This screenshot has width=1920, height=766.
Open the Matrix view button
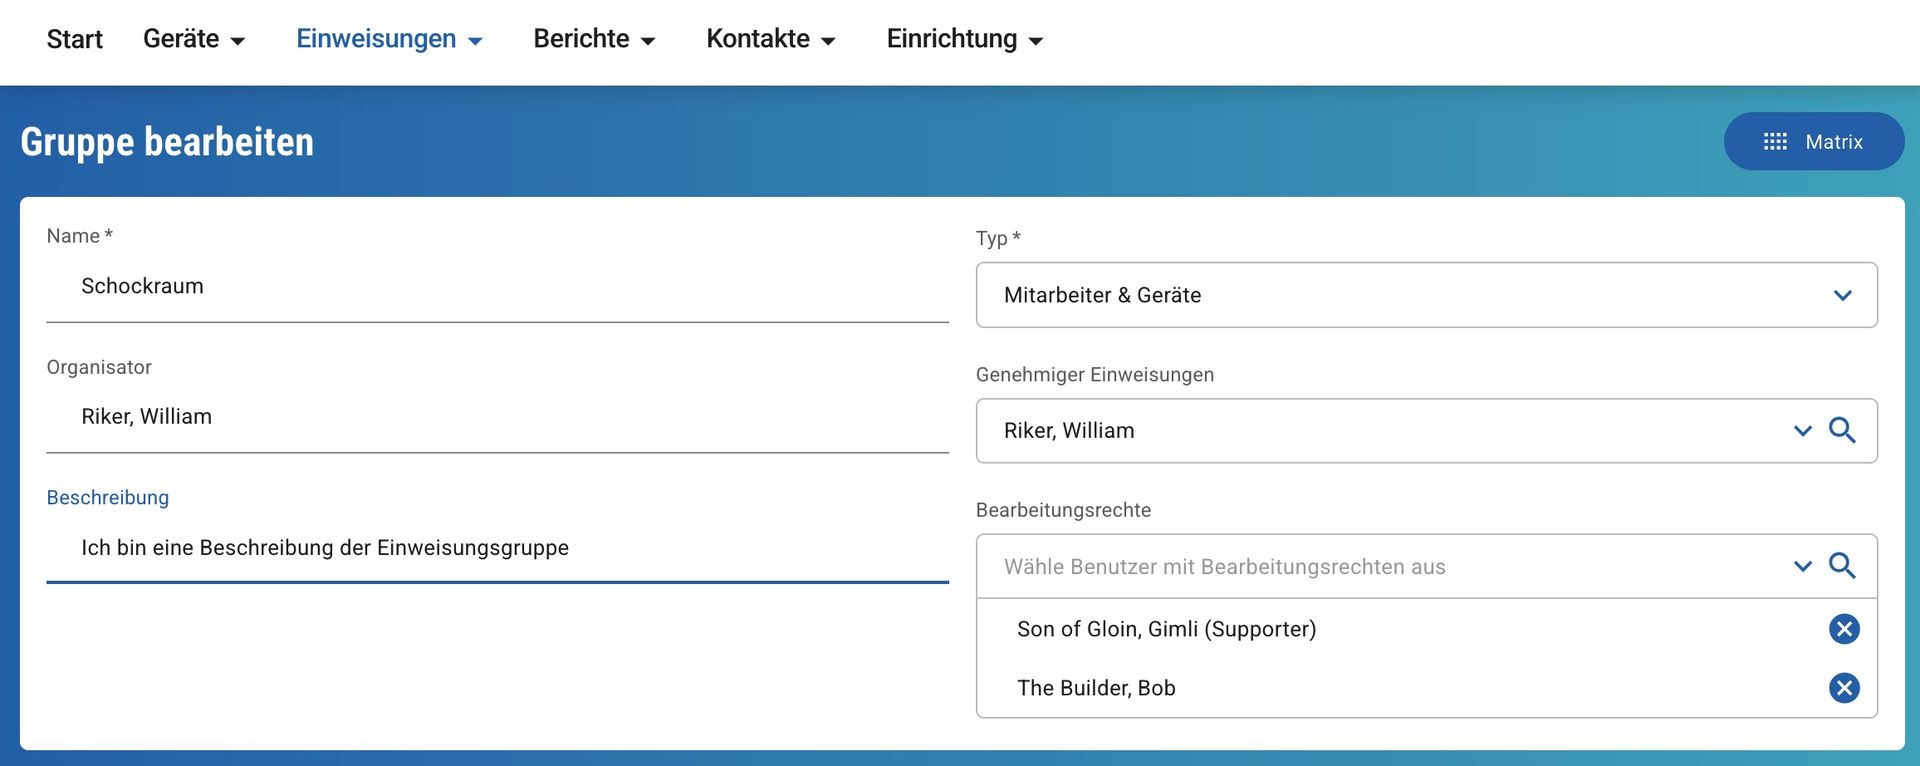[x=1813, y=141]
